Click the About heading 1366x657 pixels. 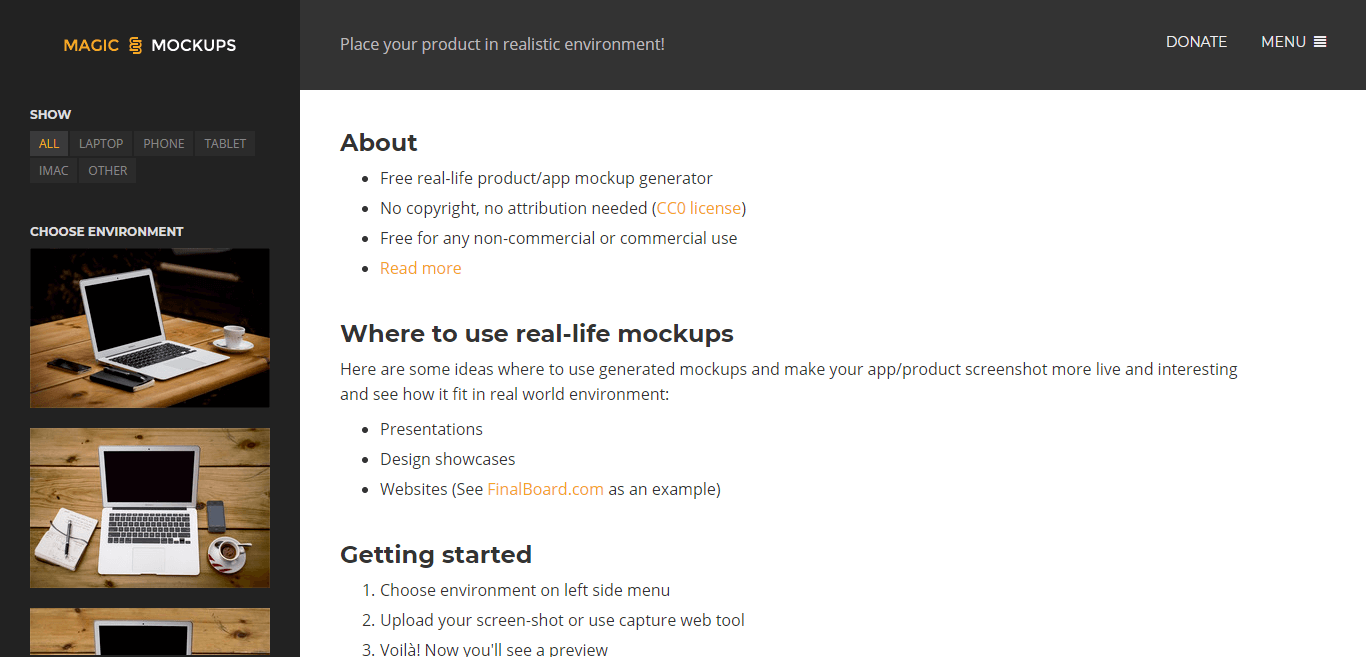[x=379, y=142]
